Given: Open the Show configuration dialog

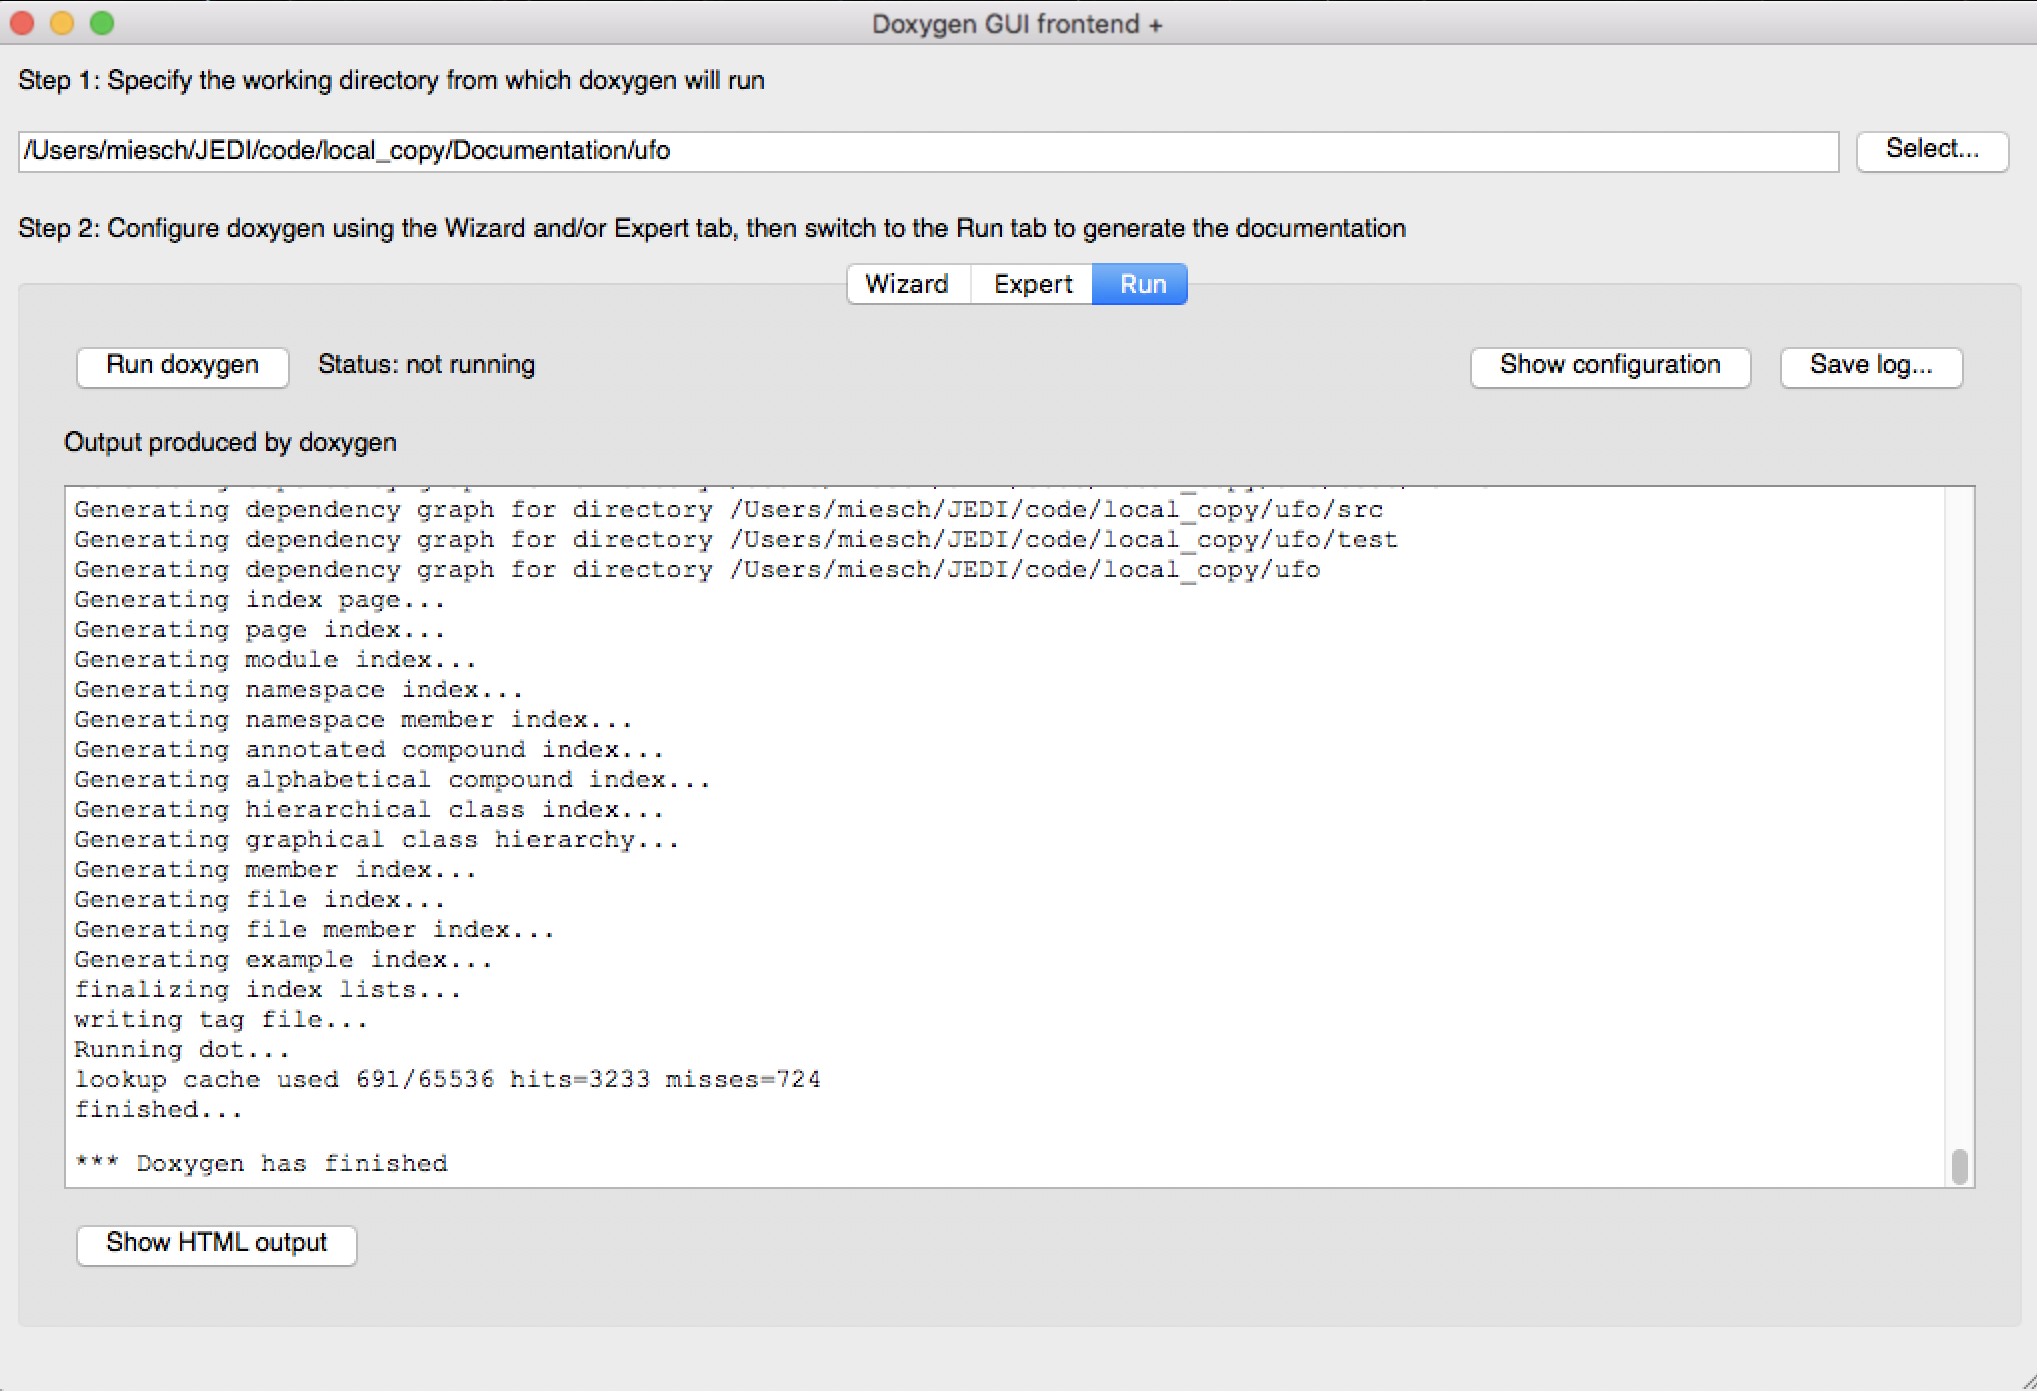Looking at the screenshot, I should pos(1610,366).
